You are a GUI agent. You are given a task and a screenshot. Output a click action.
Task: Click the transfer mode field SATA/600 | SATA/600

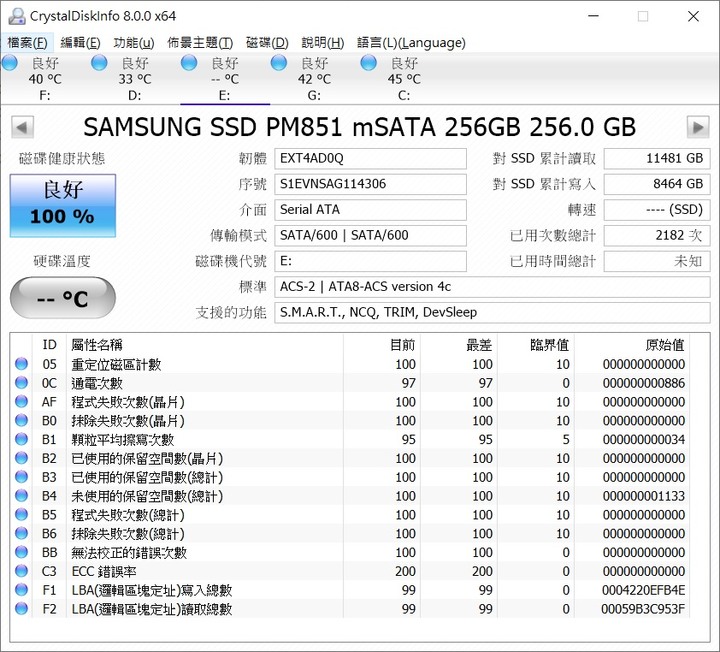point(370,236)
